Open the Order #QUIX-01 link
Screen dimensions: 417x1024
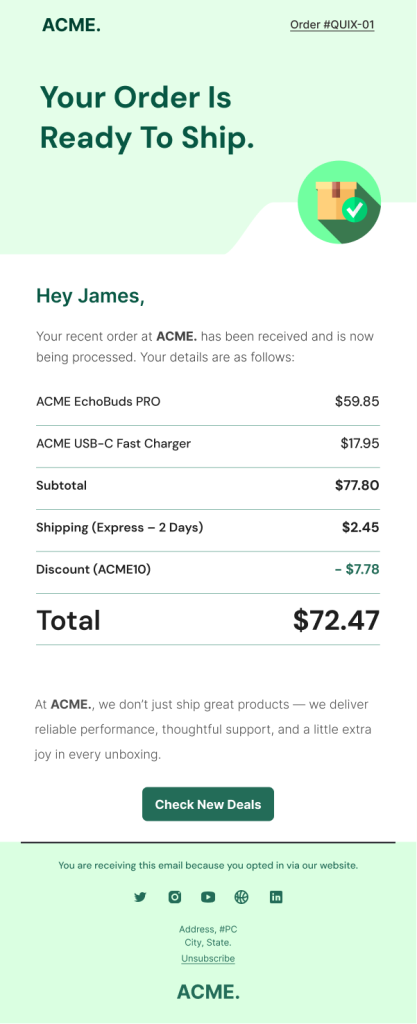[332, 25]
